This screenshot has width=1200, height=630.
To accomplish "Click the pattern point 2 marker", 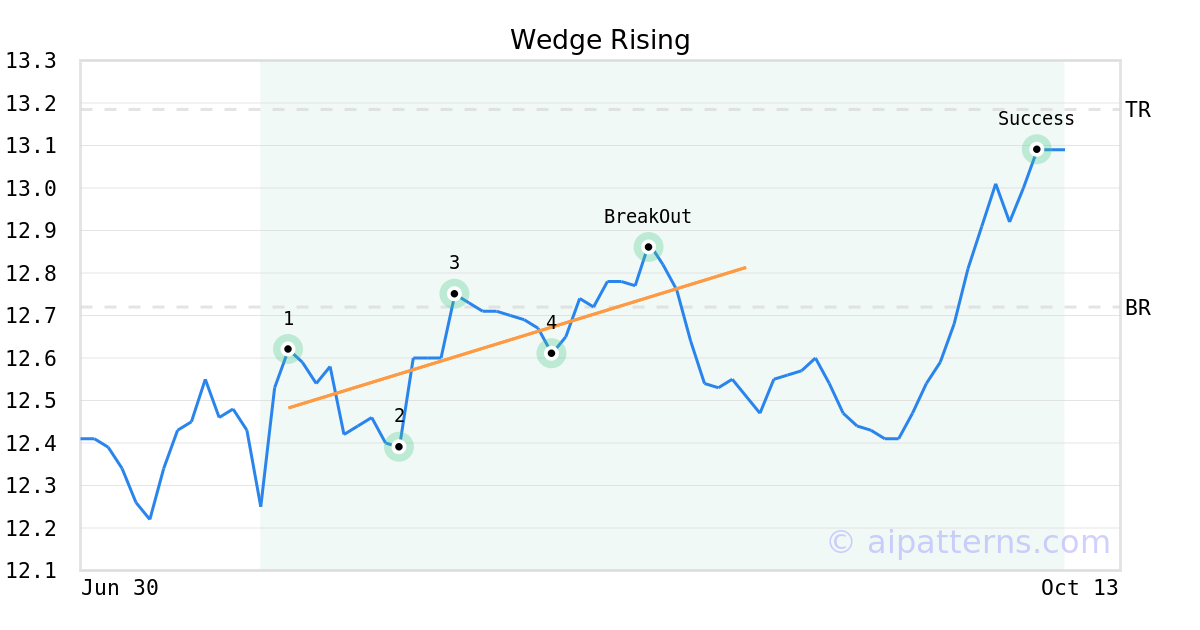I will click(x=399, y=447).
